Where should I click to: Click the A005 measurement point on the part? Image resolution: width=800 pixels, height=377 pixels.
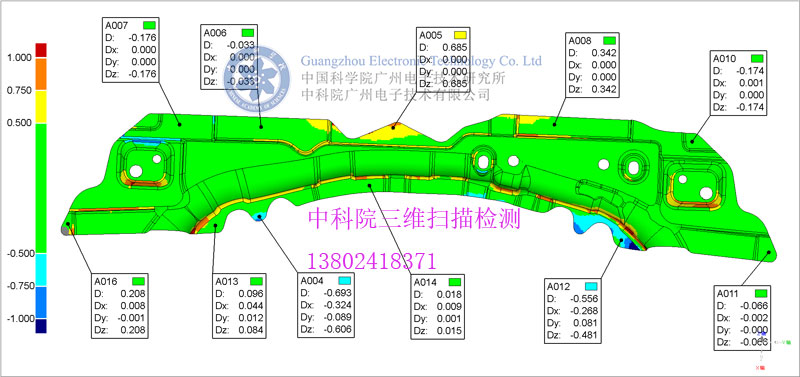(x=393, y=127)
